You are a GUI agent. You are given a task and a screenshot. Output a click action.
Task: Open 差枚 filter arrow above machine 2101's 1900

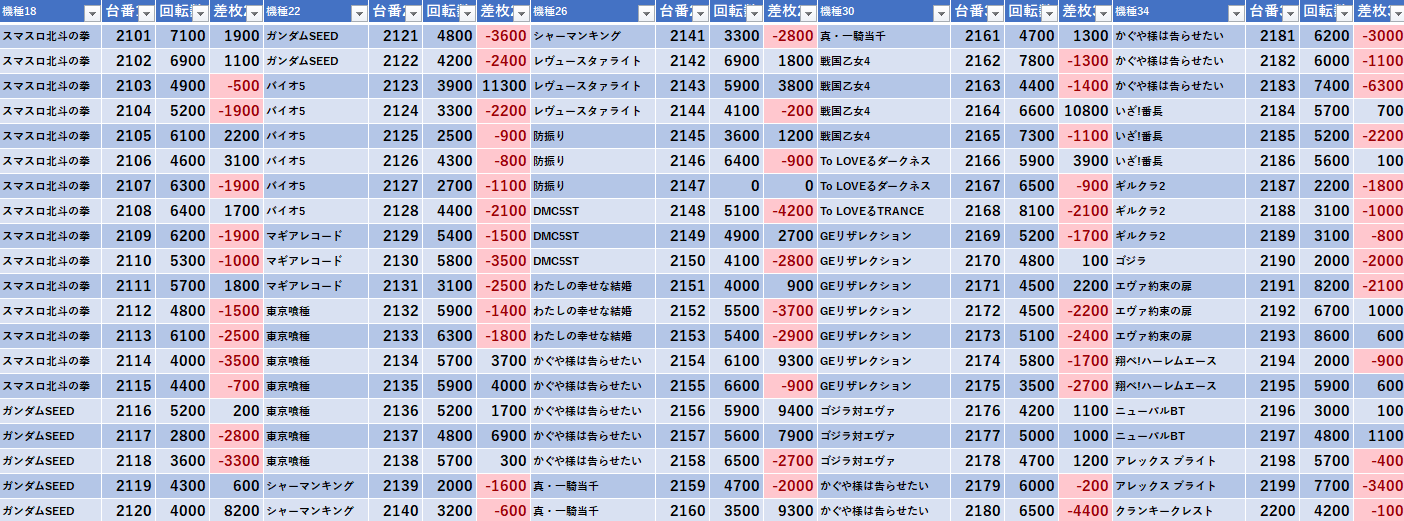(x=254, y=13)
